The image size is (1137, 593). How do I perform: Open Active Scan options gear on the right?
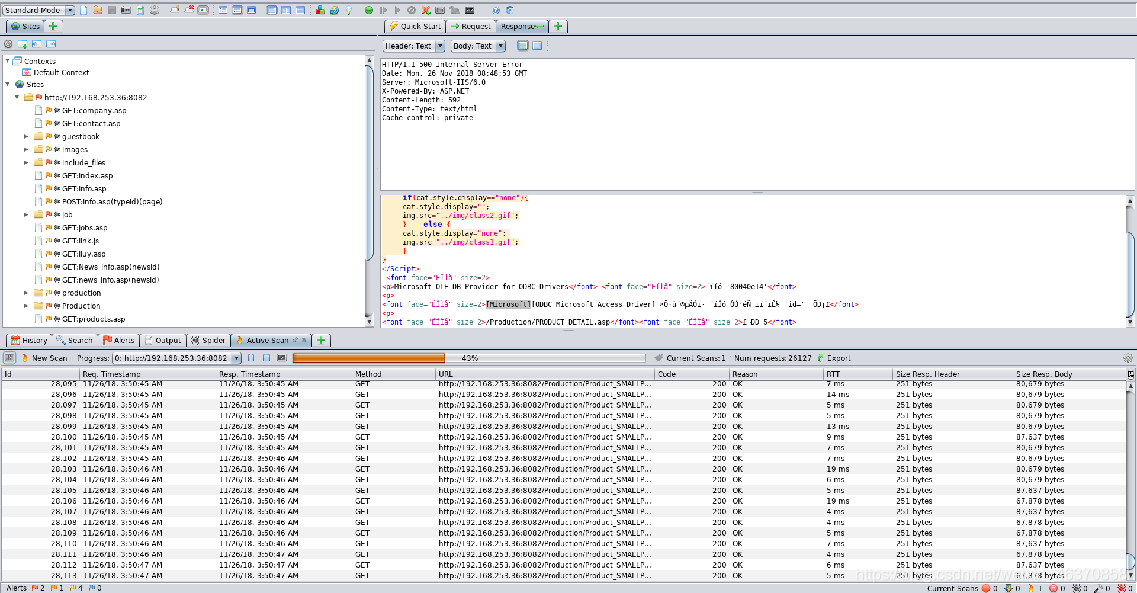click(1128, 357)
